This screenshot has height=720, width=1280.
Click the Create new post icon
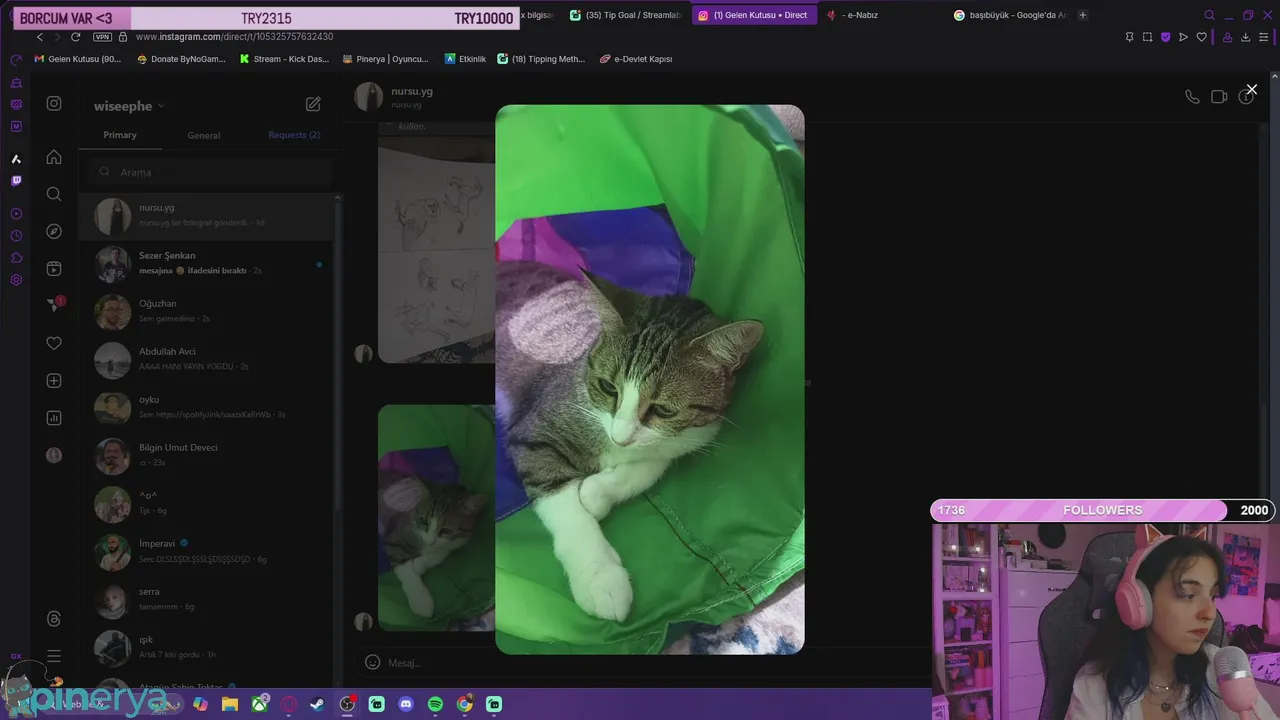click(x=54, y=380)
